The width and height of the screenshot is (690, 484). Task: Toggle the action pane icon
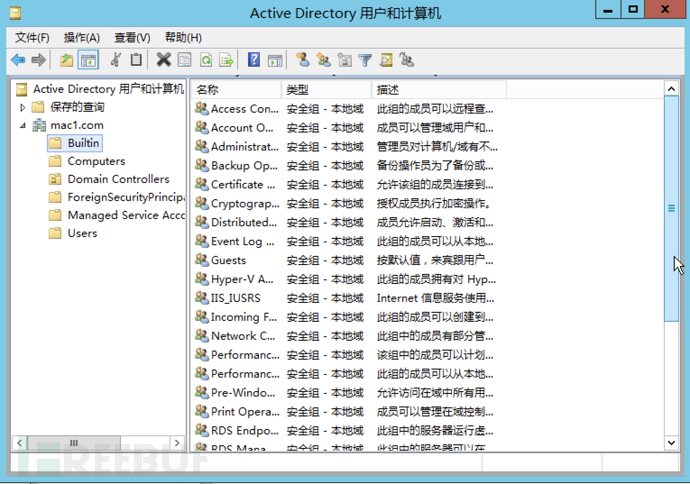coord(275,60)
